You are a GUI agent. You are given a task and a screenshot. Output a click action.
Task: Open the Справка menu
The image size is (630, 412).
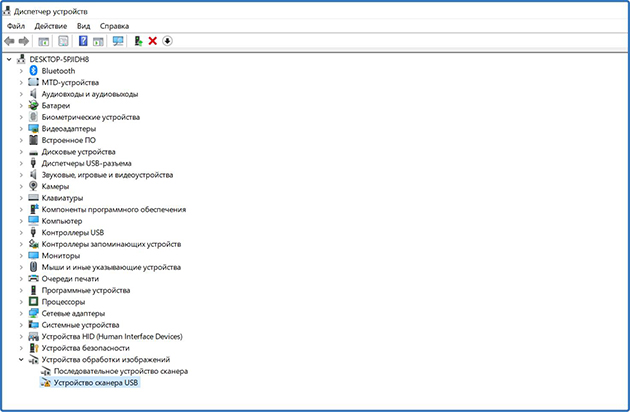tap(115, 25)
